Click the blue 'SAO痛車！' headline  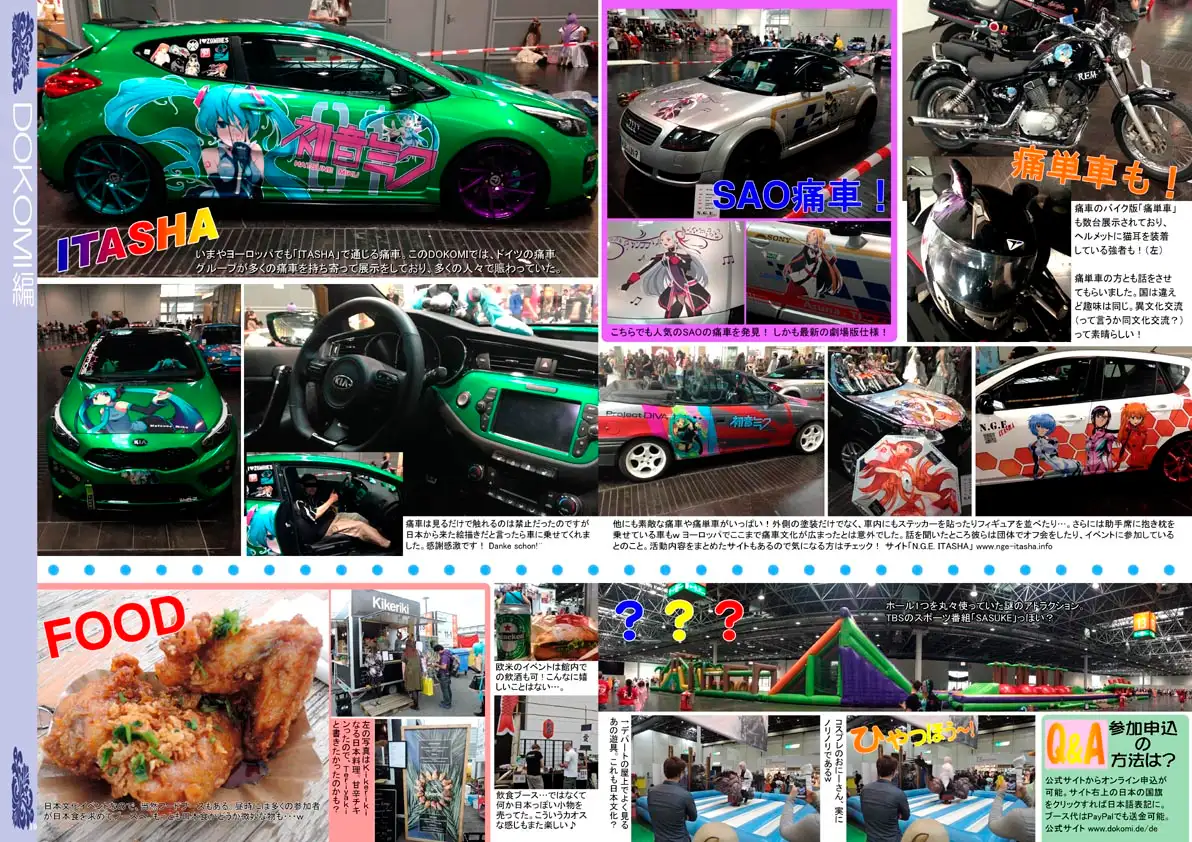(800, 196)
